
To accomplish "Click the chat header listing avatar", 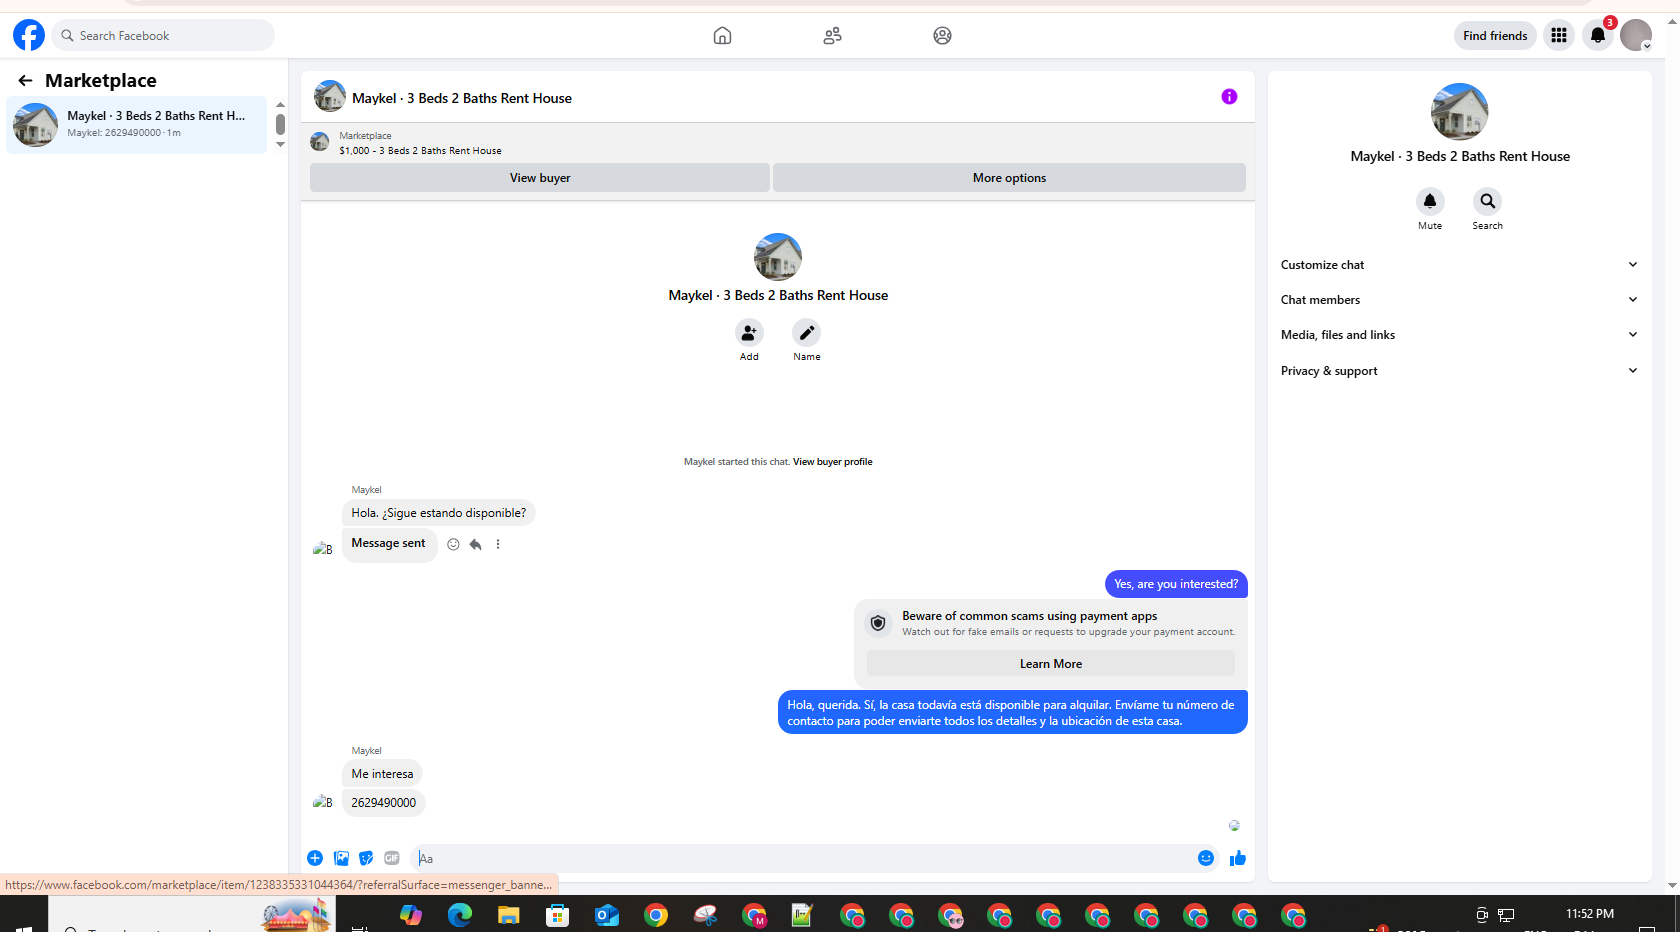I will pyautogui.click(x=330, y=97).
